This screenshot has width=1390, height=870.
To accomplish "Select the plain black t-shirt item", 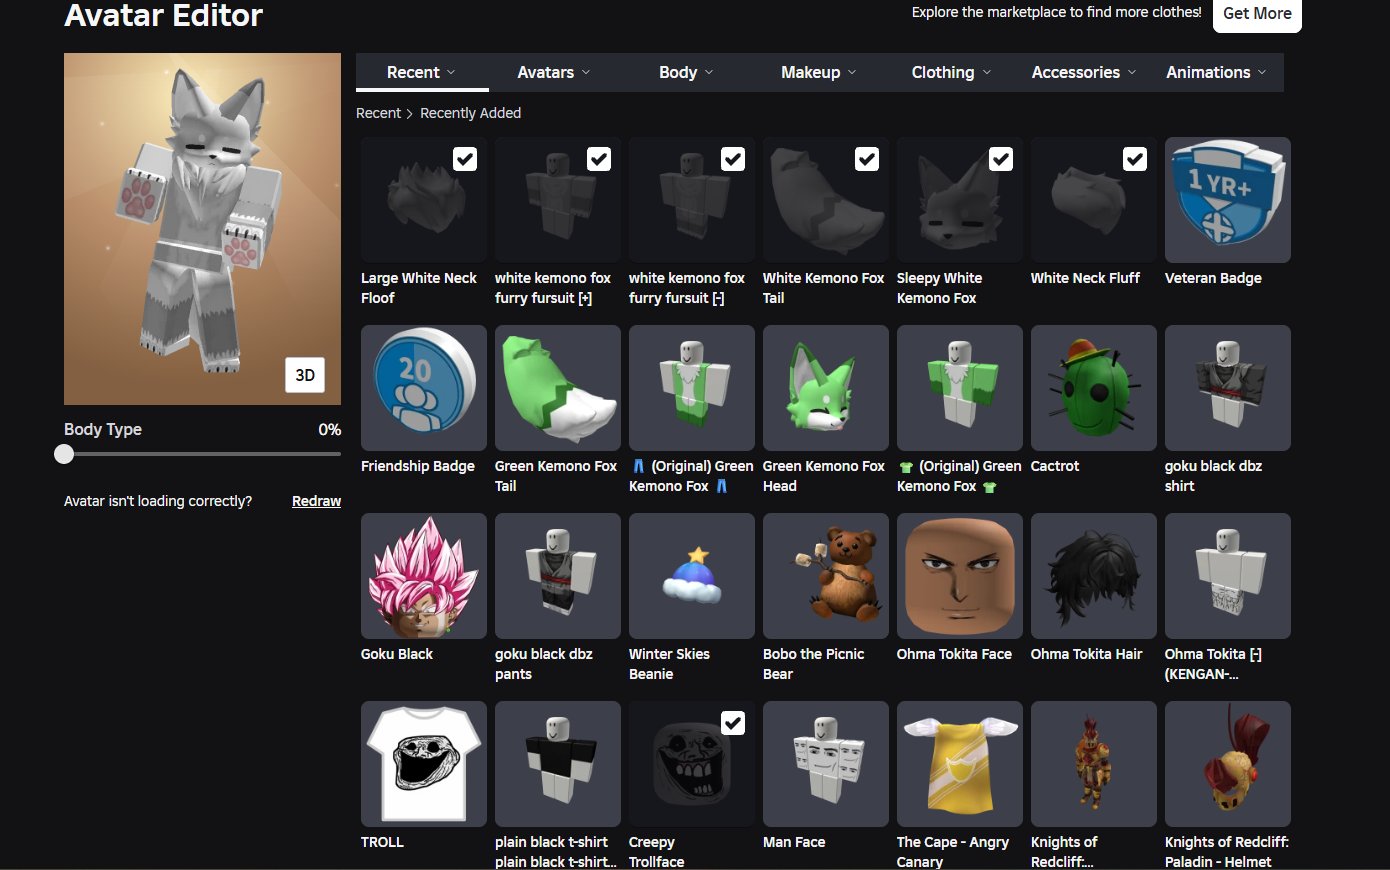I will tap(557, 764).
